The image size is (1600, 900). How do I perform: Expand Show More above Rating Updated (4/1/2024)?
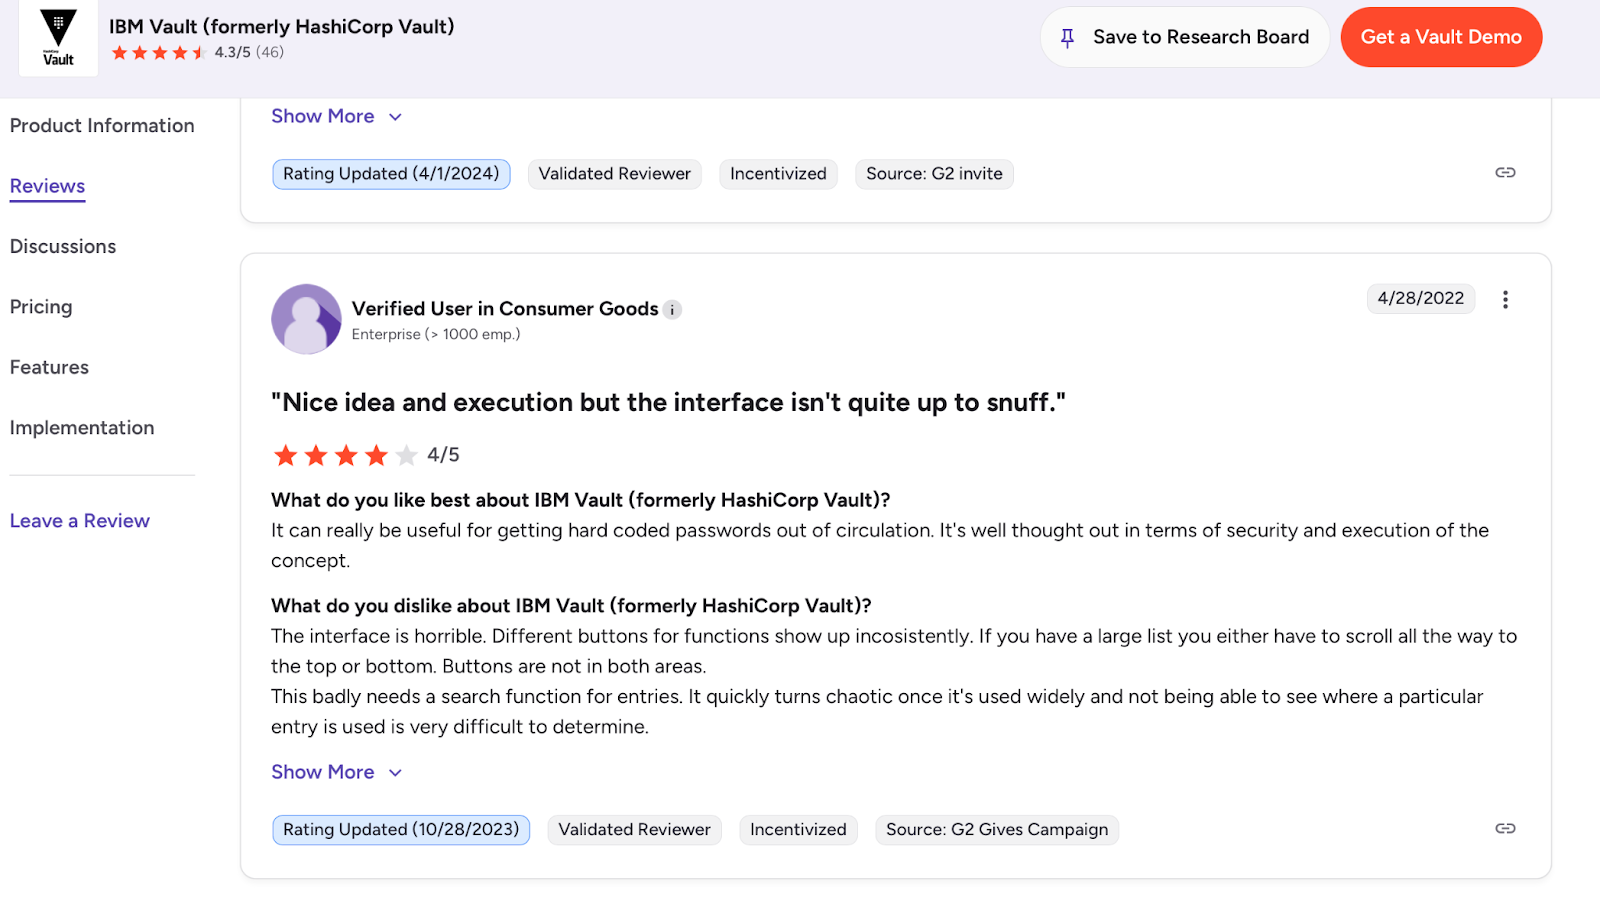[337, 116]
